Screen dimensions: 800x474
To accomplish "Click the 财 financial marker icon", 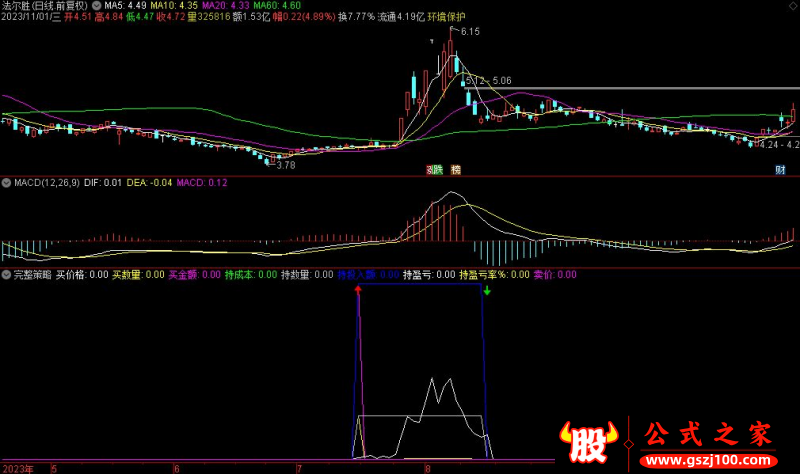I will pos(780,170).
